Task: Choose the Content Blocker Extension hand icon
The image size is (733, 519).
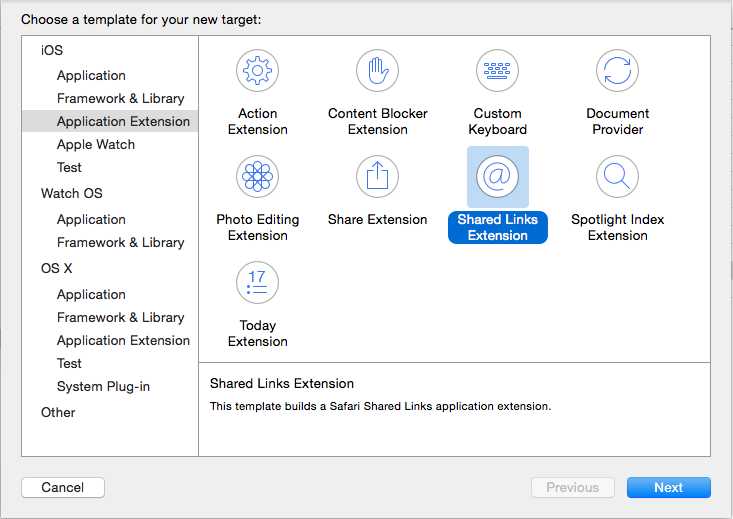Action: [377, 71]
